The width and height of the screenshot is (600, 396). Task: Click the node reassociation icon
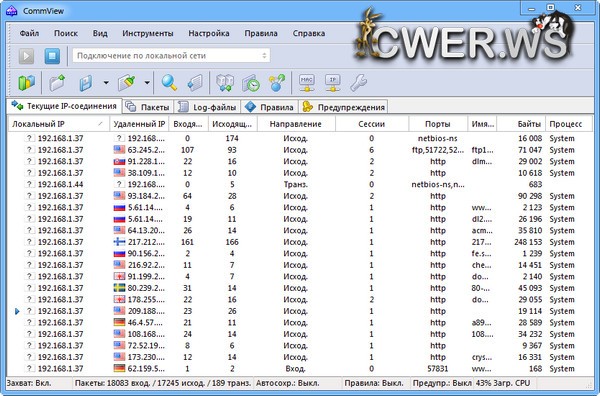click(277, 82)
